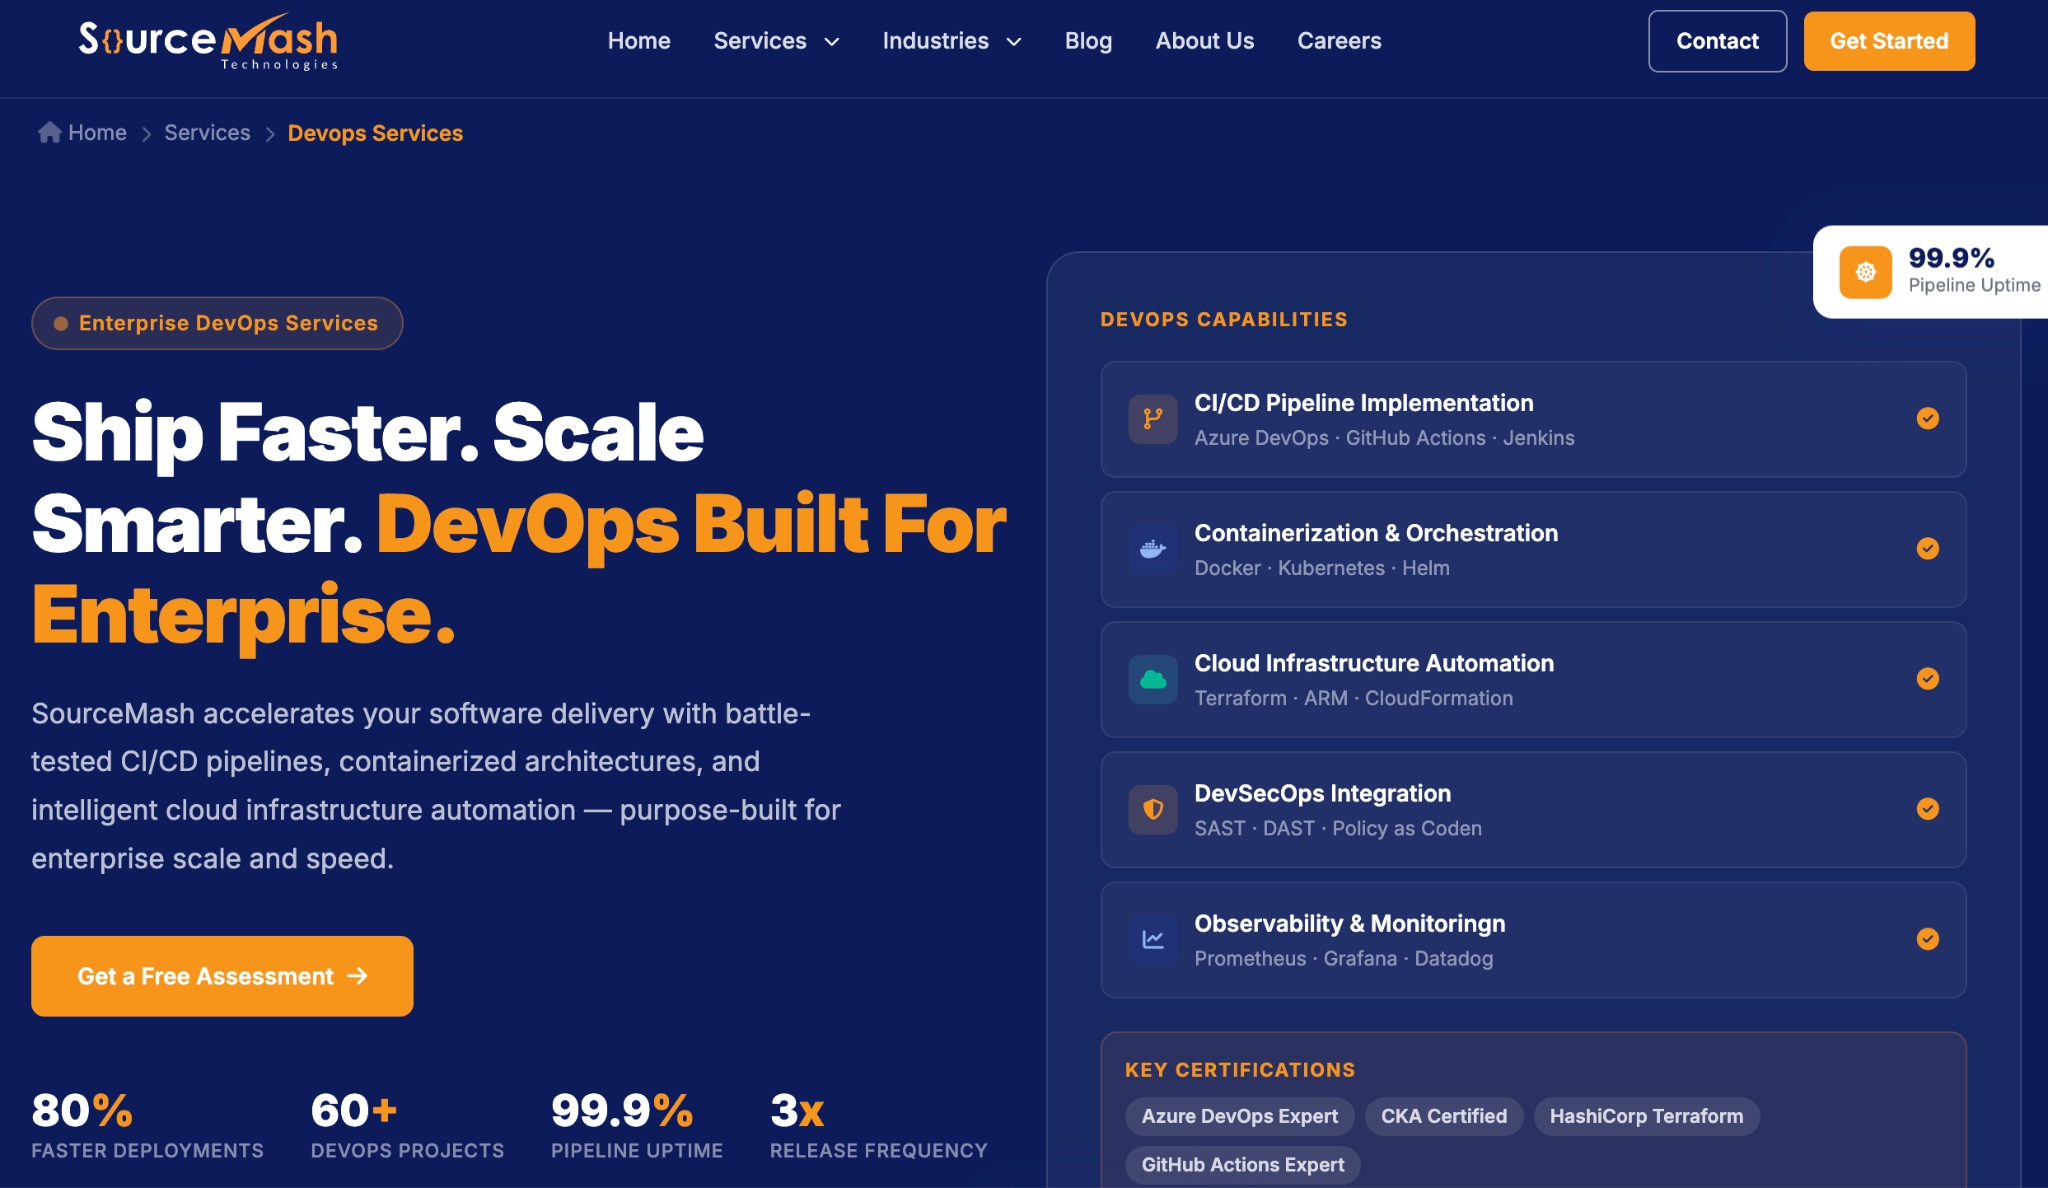Click the arrow in Get a Free Assessment
This screenshot has height=1188, width=2048.
(357, 976)
